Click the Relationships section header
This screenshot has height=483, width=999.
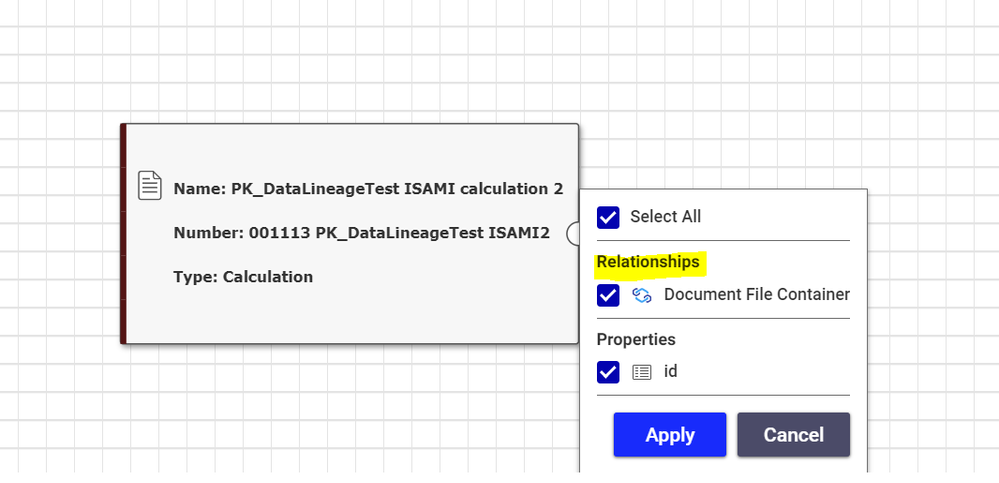point(648,262)
